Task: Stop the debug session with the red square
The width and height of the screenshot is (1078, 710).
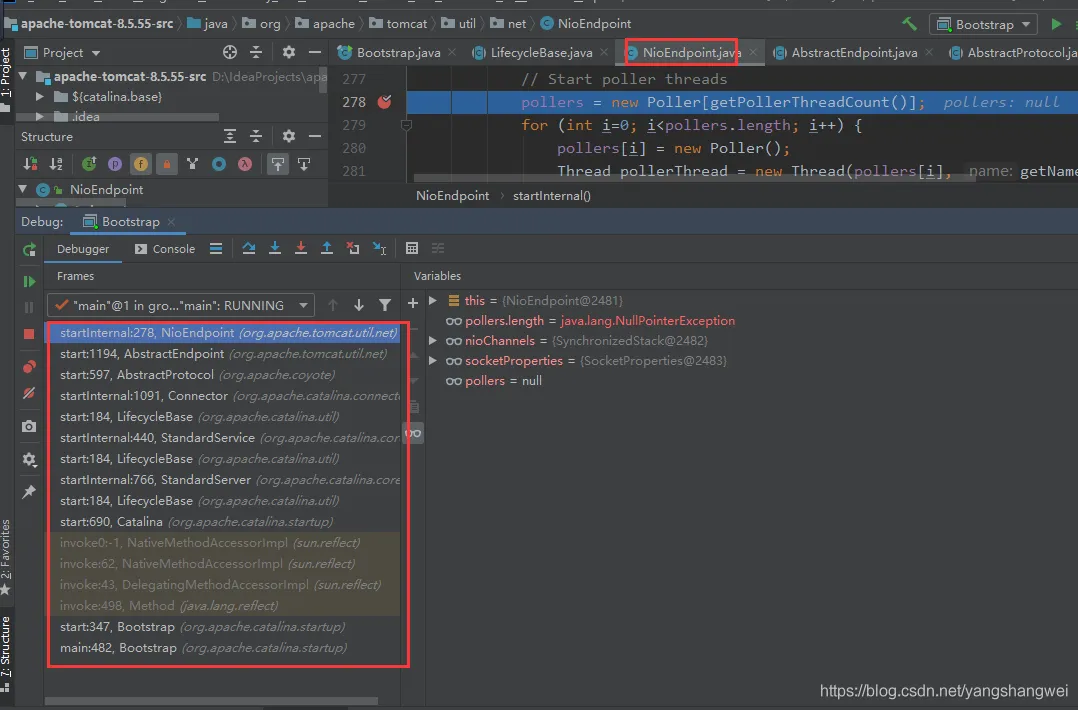Action: [29, 333]
